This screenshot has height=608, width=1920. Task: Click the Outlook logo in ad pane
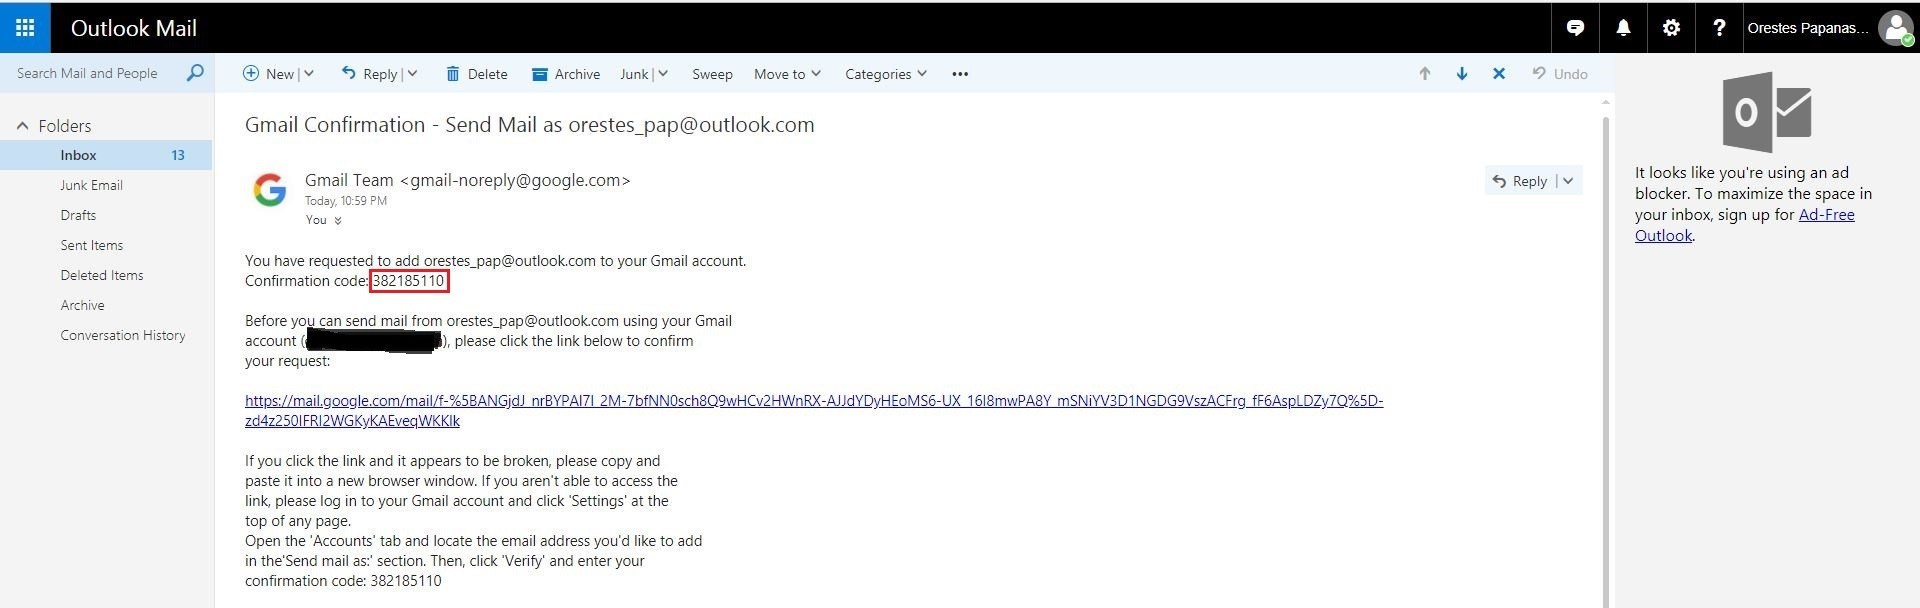click(x=1767, y=112)
